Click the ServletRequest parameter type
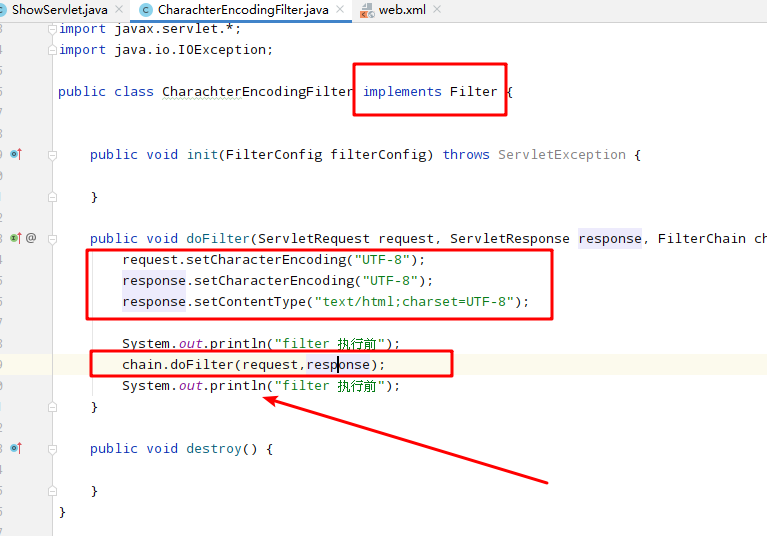The height and width of the screenshot is (536, 767). pyautogui.click(x=314, y=239)
